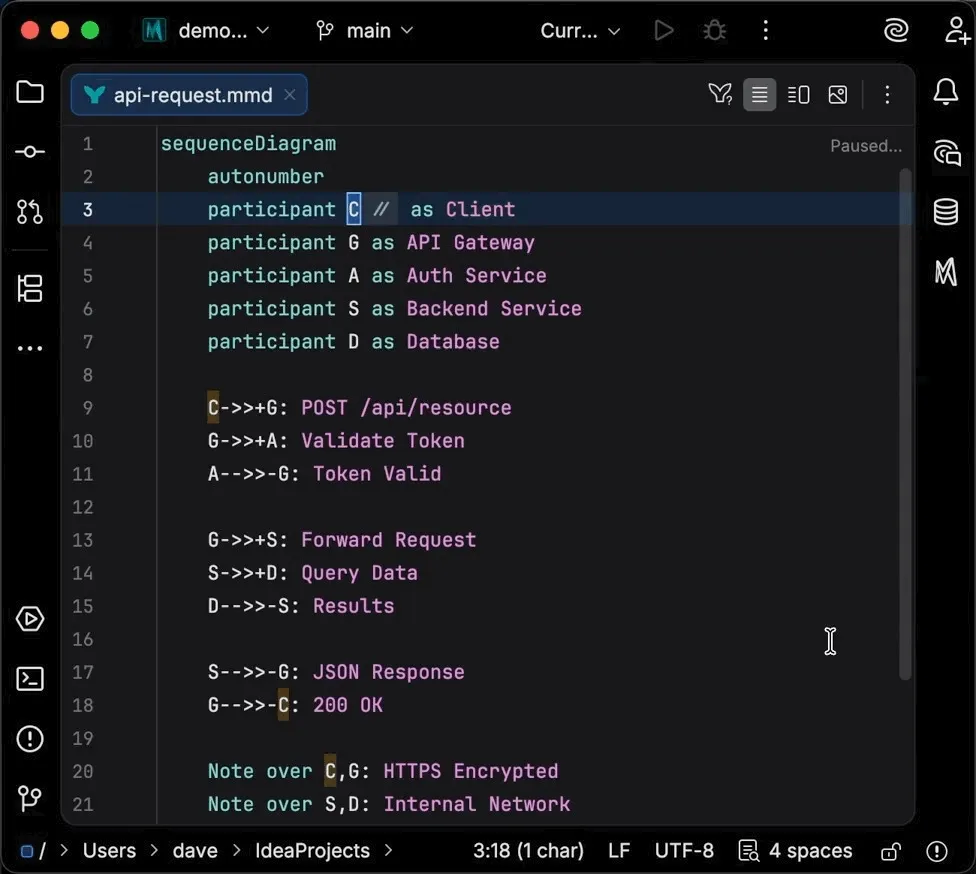Open the Database tool window
The height and width of the screenshot is (874, 976).
(945, 212)
